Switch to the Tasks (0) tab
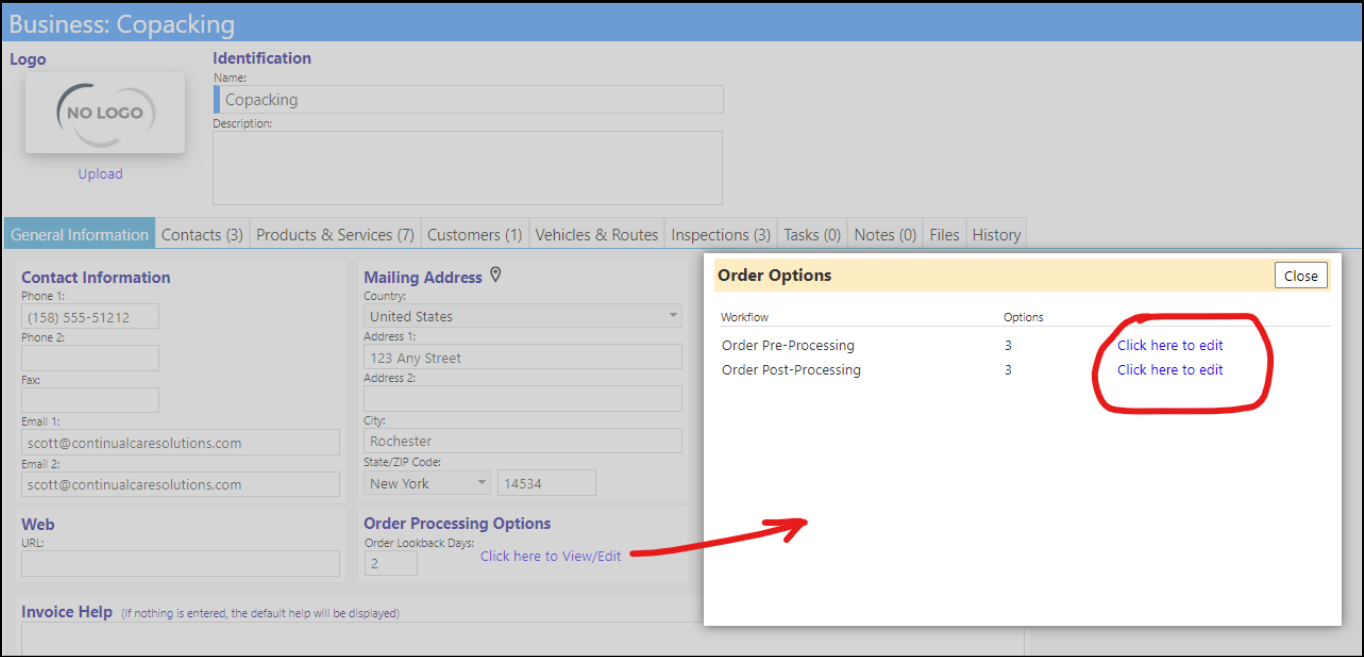Viewport: 1364px width, 657px height. point(812,235)
